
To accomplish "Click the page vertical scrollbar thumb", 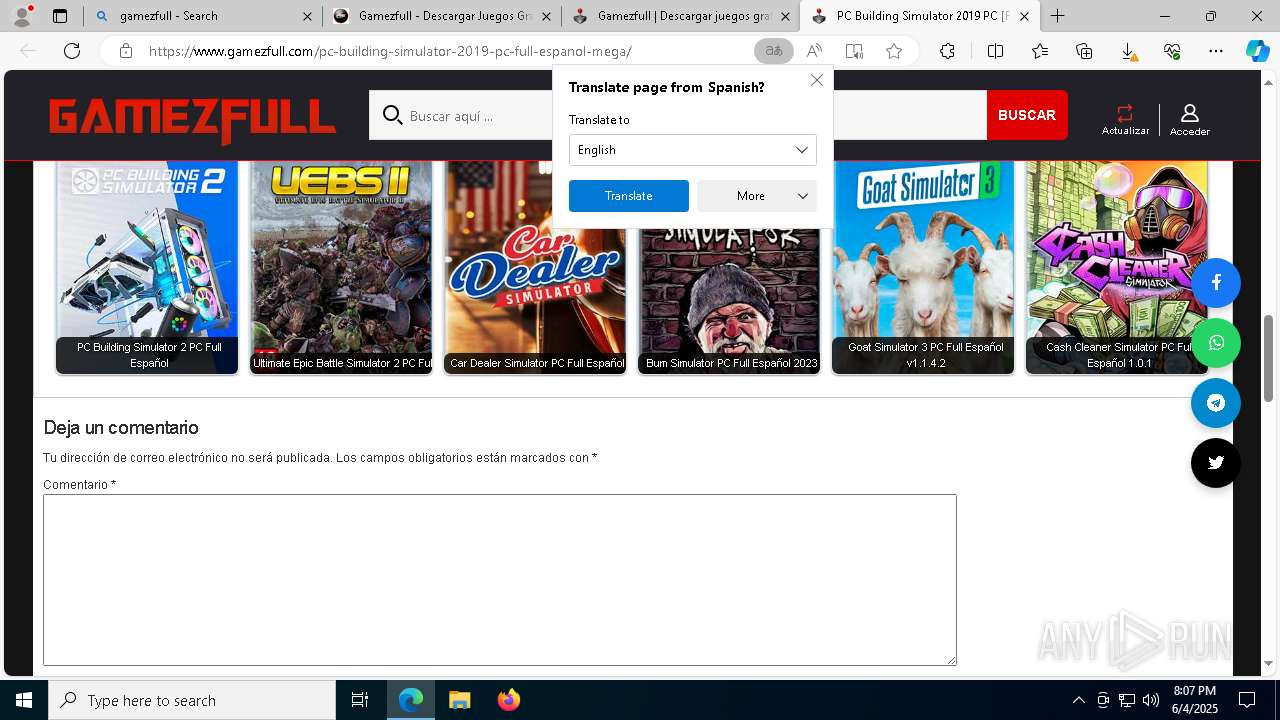I will click(1269, 358).
